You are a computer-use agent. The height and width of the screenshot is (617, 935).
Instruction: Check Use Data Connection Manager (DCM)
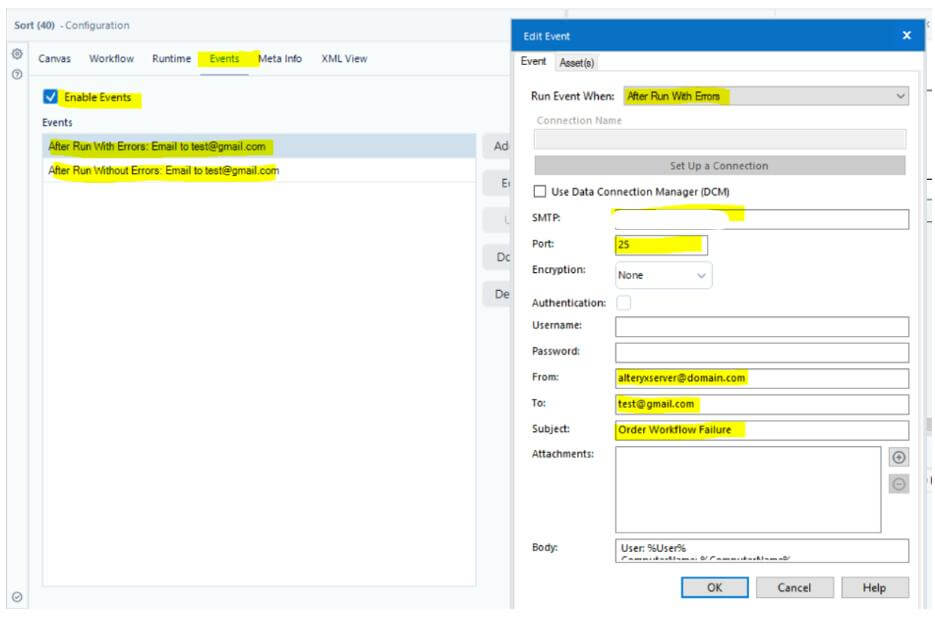point(540,191)
